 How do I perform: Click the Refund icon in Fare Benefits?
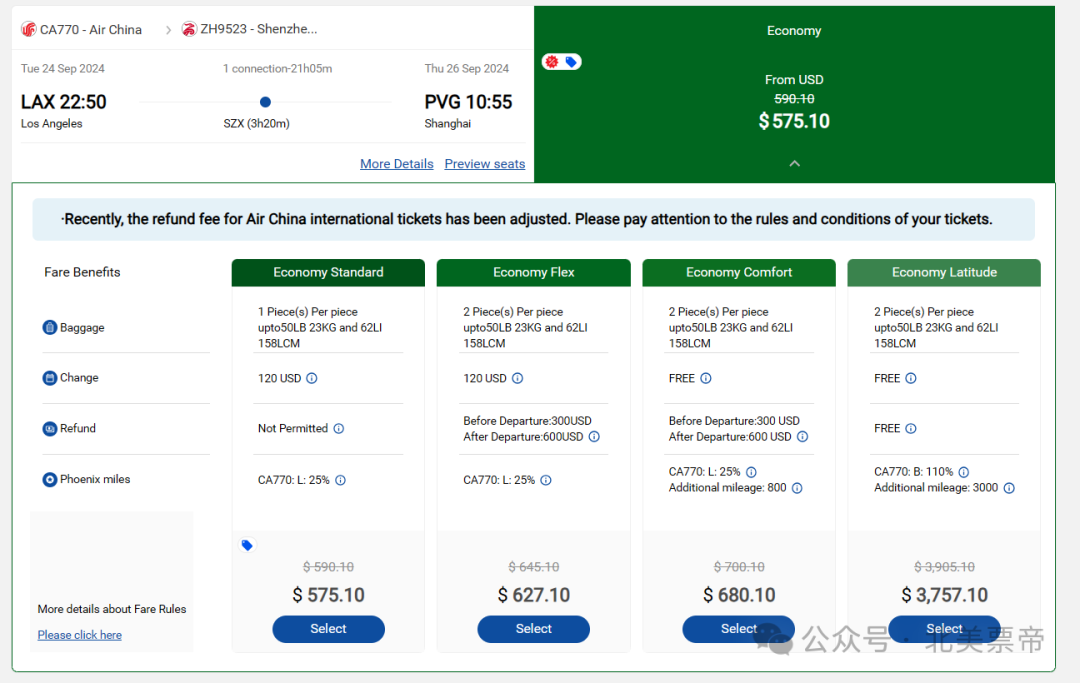(x=50, y=429)
